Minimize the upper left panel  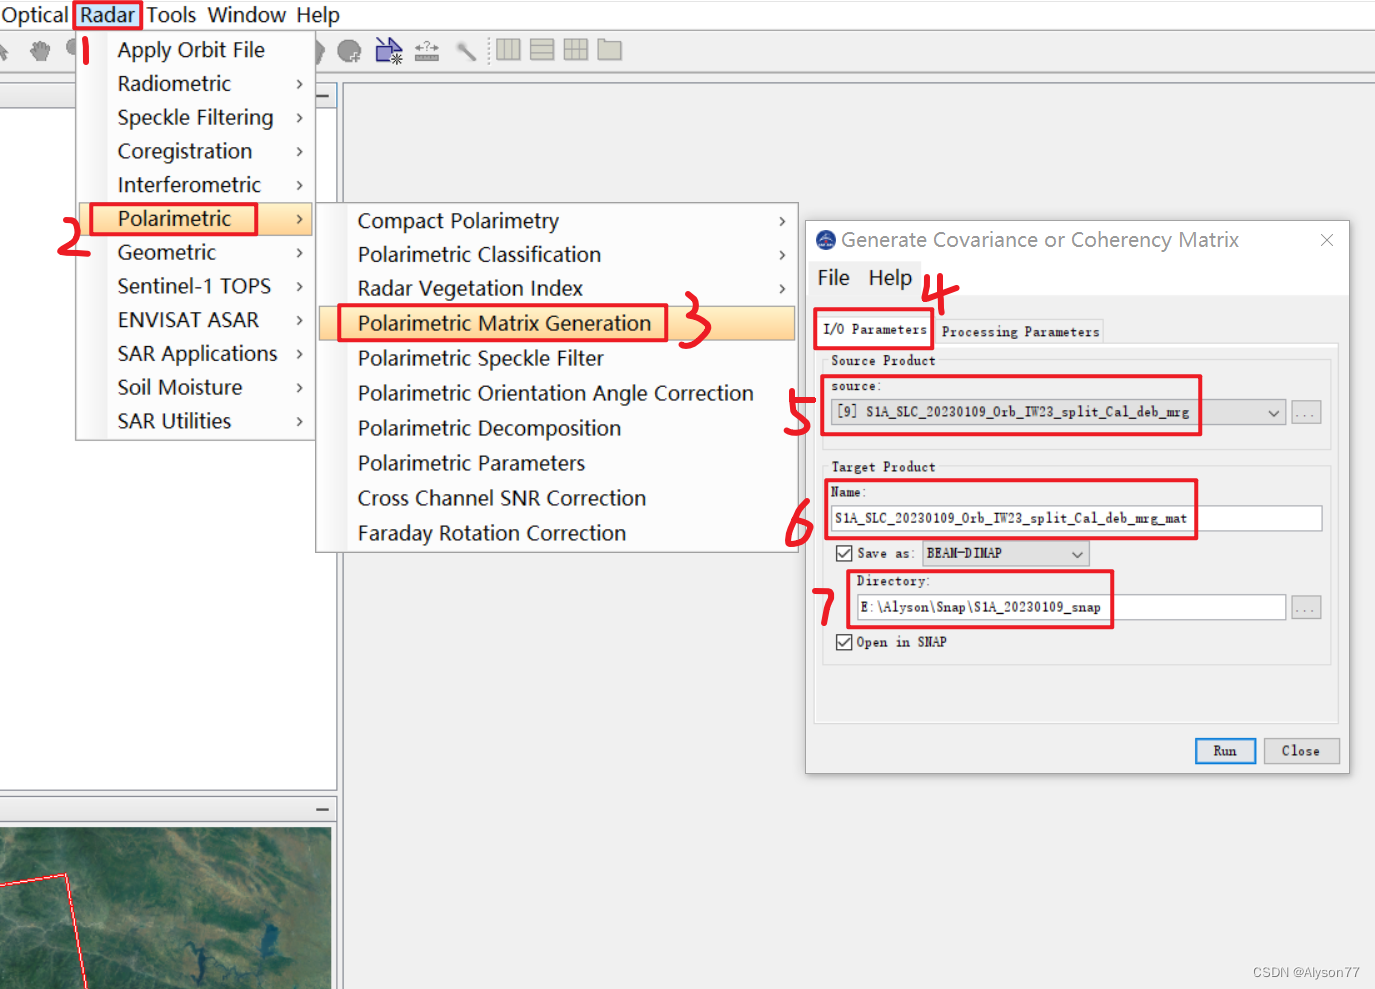pos(323,96)
